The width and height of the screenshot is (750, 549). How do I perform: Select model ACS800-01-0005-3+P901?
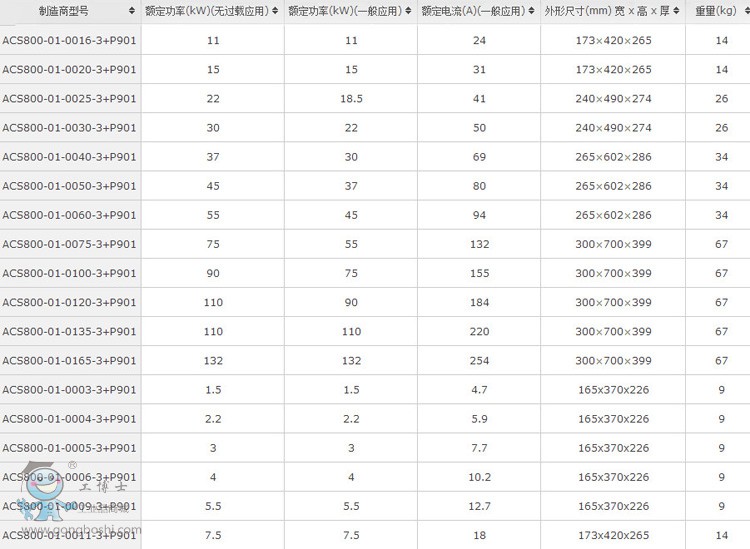[69, 448]
